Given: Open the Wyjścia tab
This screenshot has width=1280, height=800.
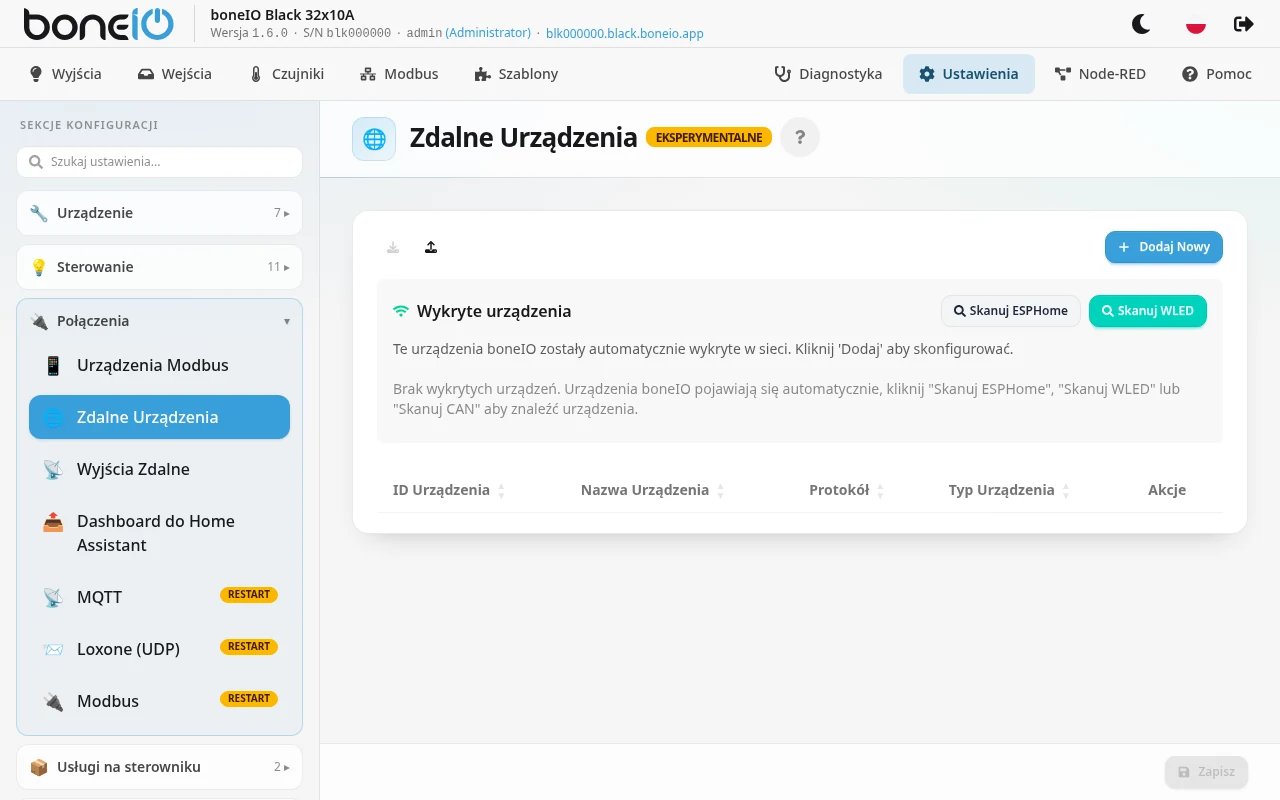Looking at the screenshot, I should pyautogui.click(x=65, y=74).
